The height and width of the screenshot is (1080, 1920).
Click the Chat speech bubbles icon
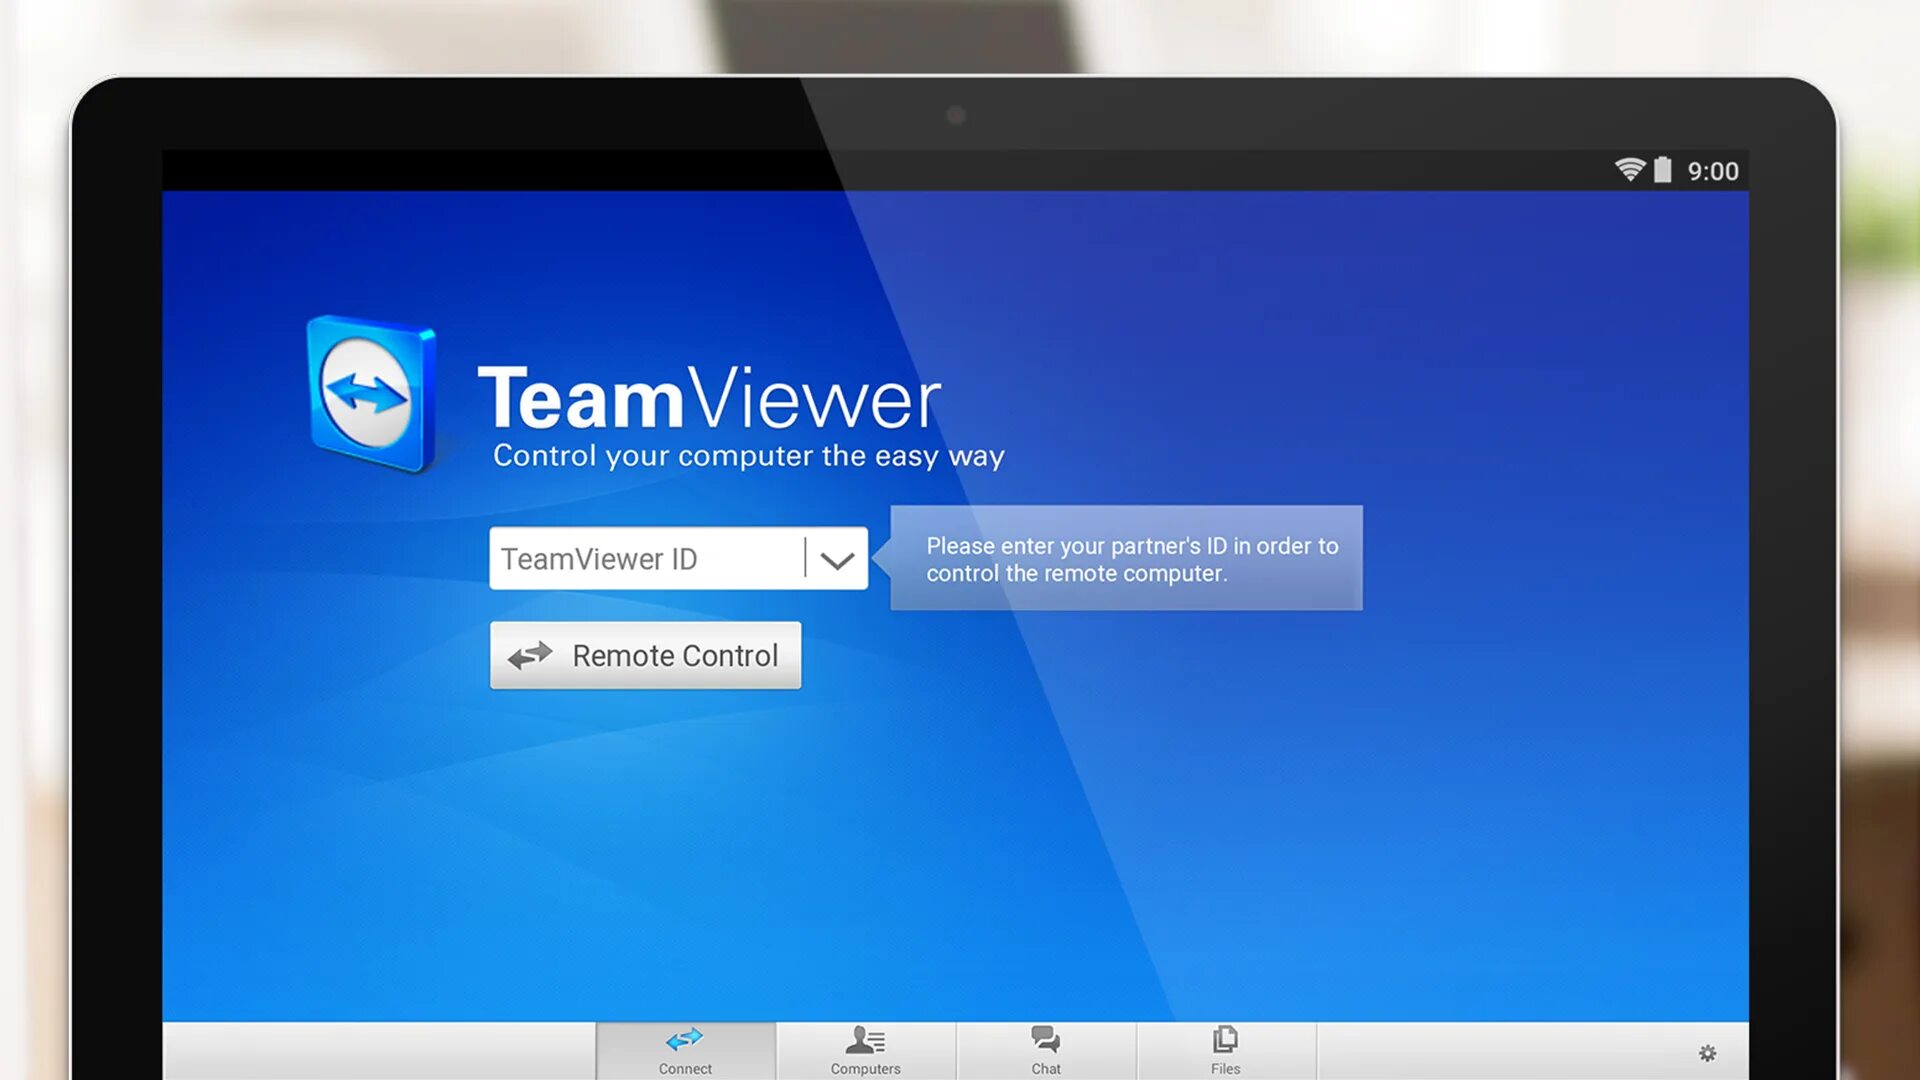(x=1045, y=1040)
